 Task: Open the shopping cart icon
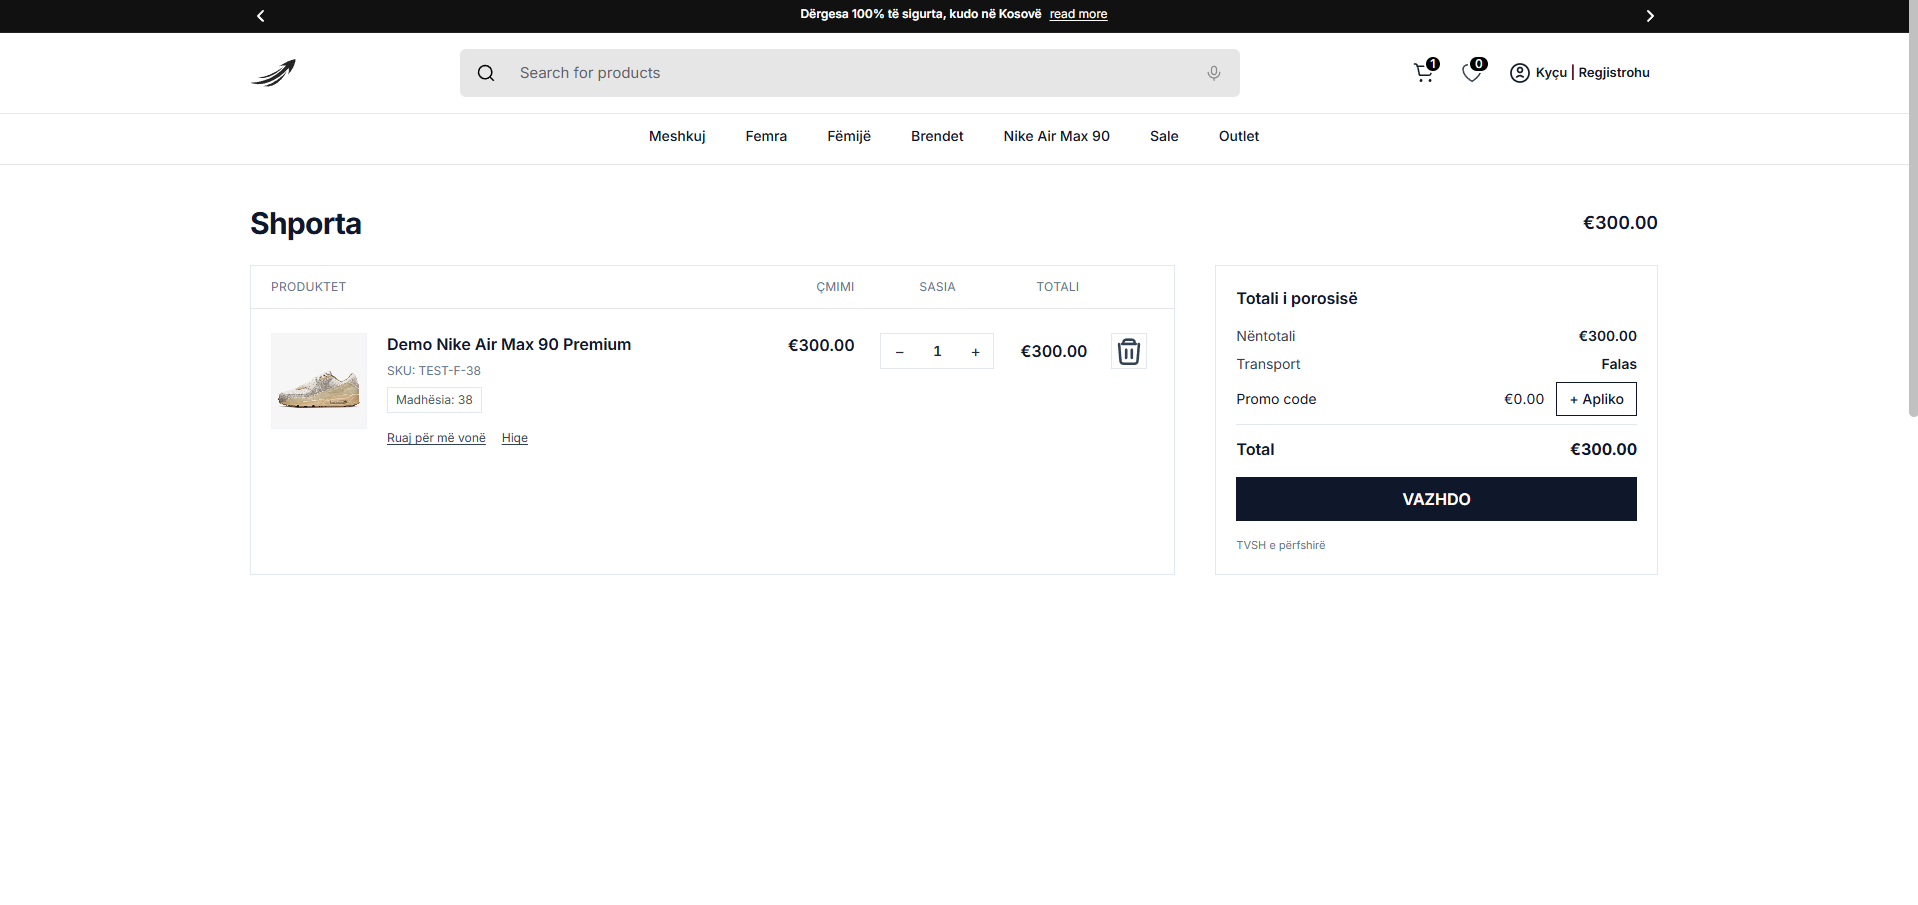(x=1423, y=72)
